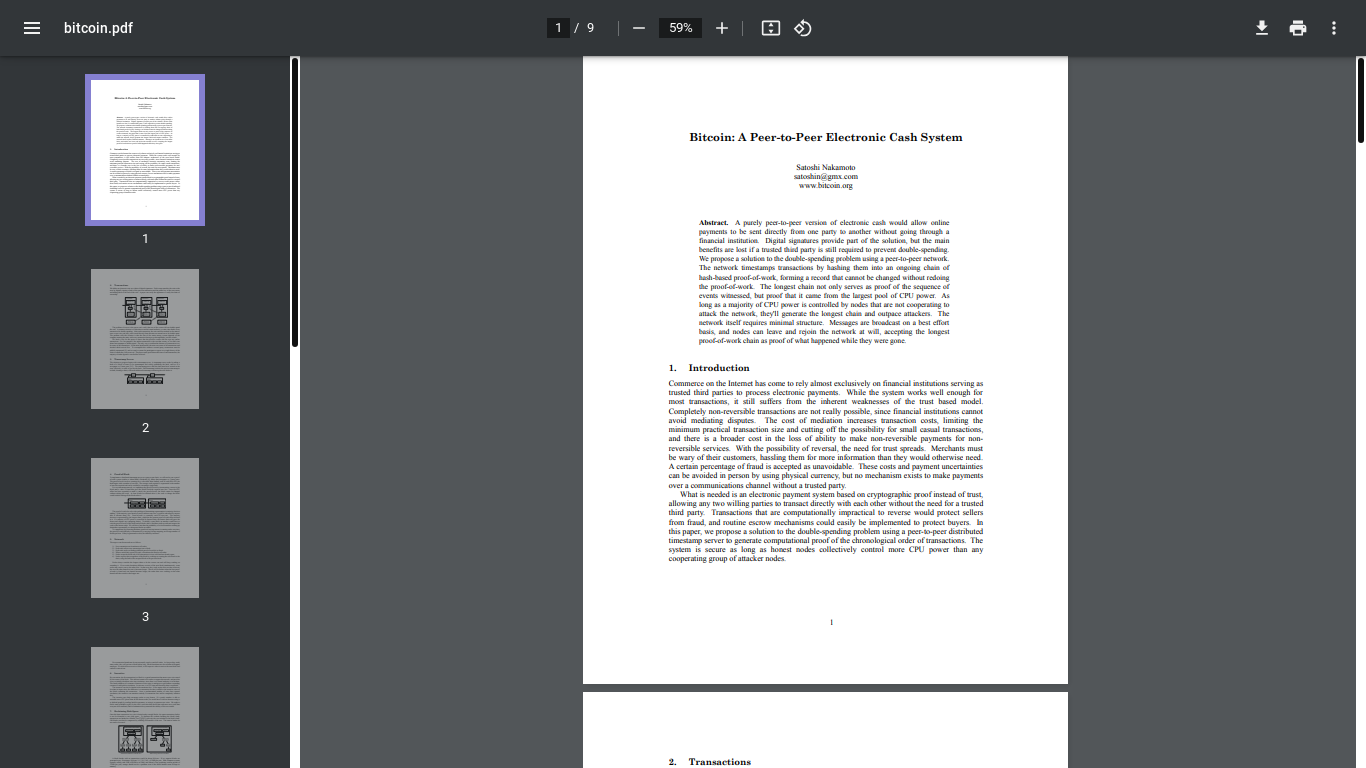Viewport: 1366px width, 768px height.
Task: Click the main document vertical scrollbar
Action: point(1361,100)
